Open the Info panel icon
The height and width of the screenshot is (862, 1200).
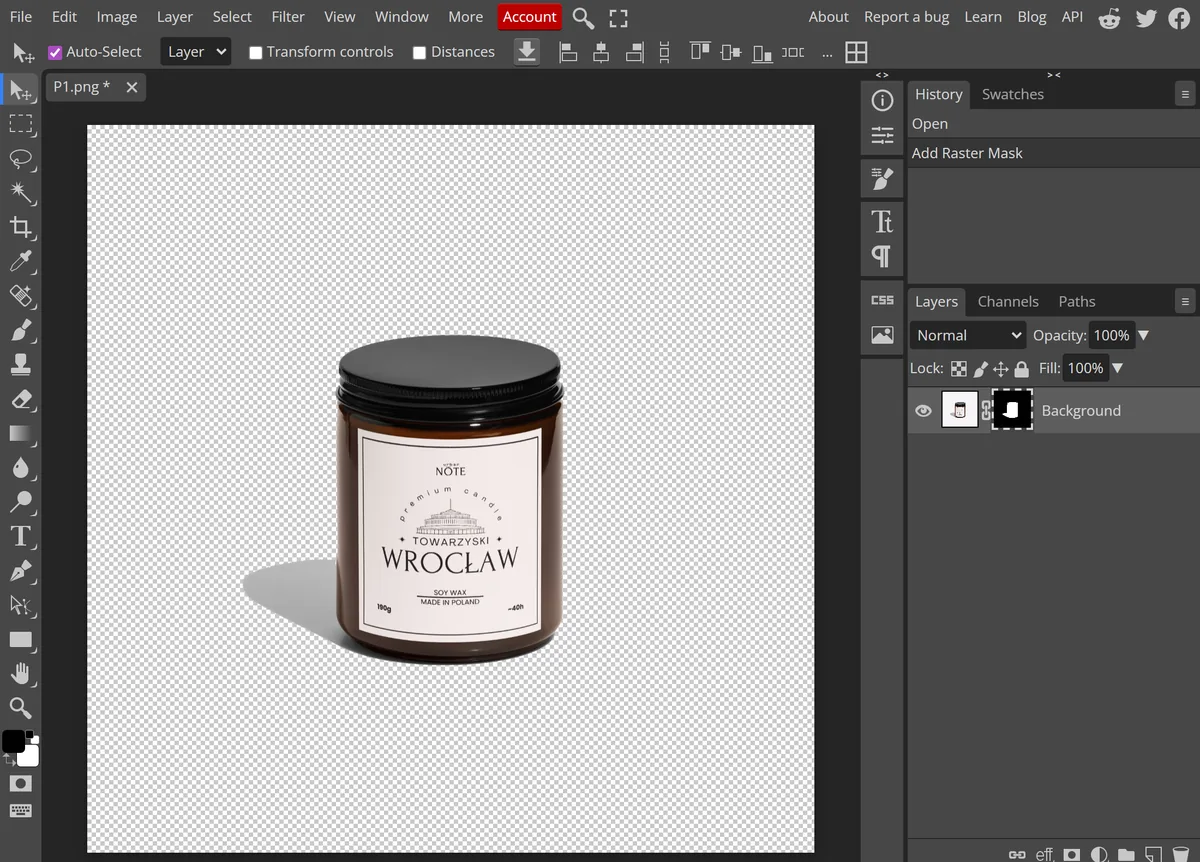point(882,100)
